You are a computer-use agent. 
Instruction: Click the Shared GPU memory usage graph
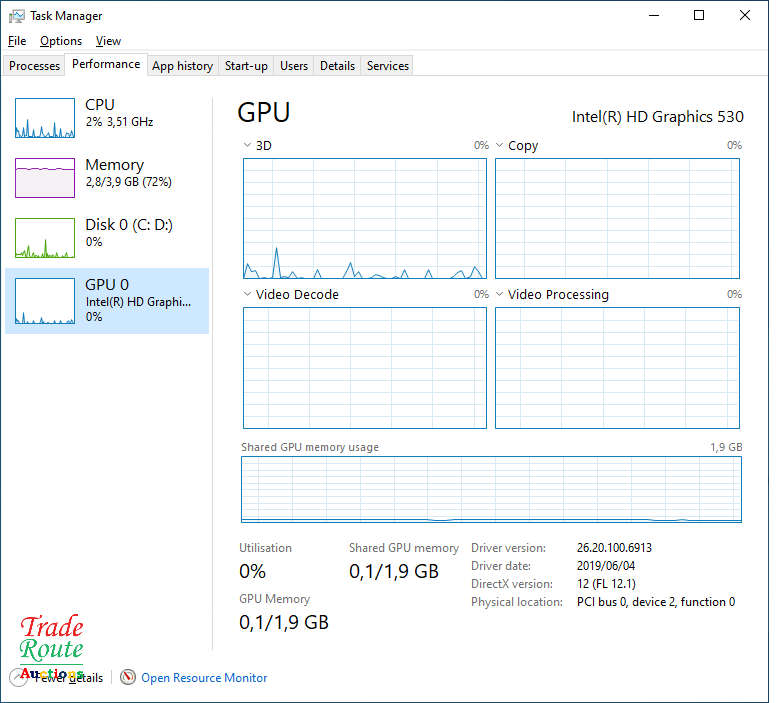[x=491, y=489]
